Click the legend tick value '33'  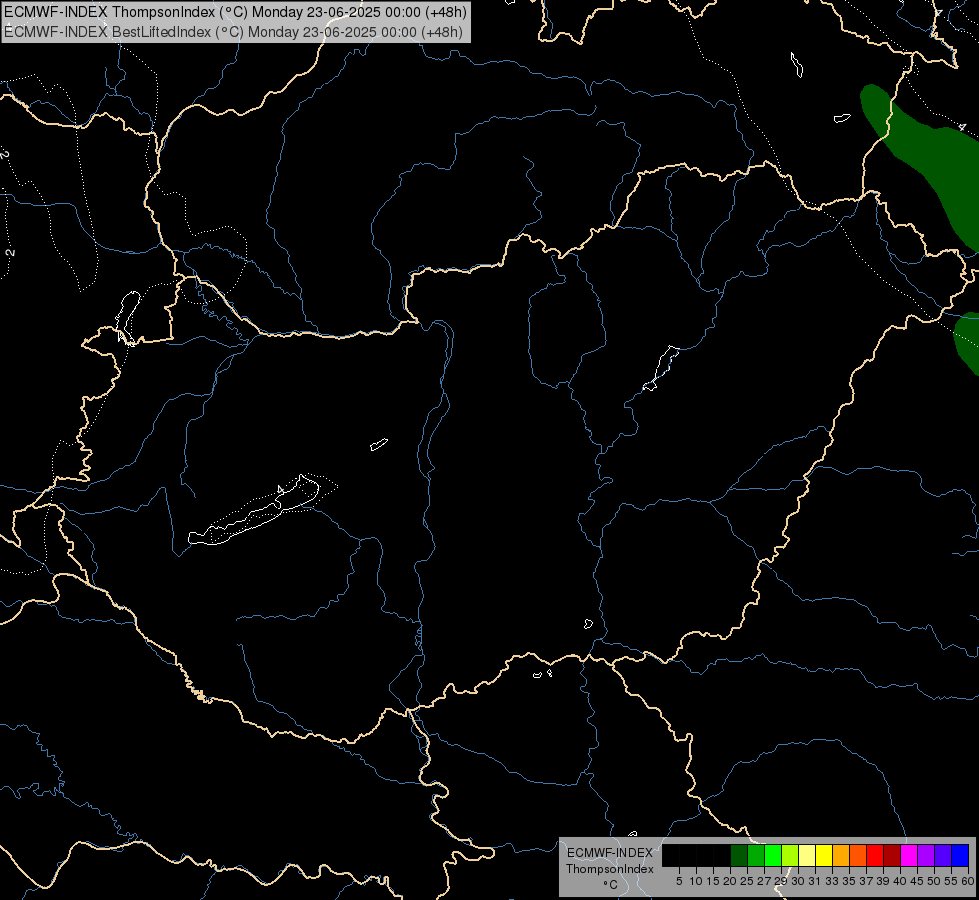pyautogui.click(x=832, y=881)
